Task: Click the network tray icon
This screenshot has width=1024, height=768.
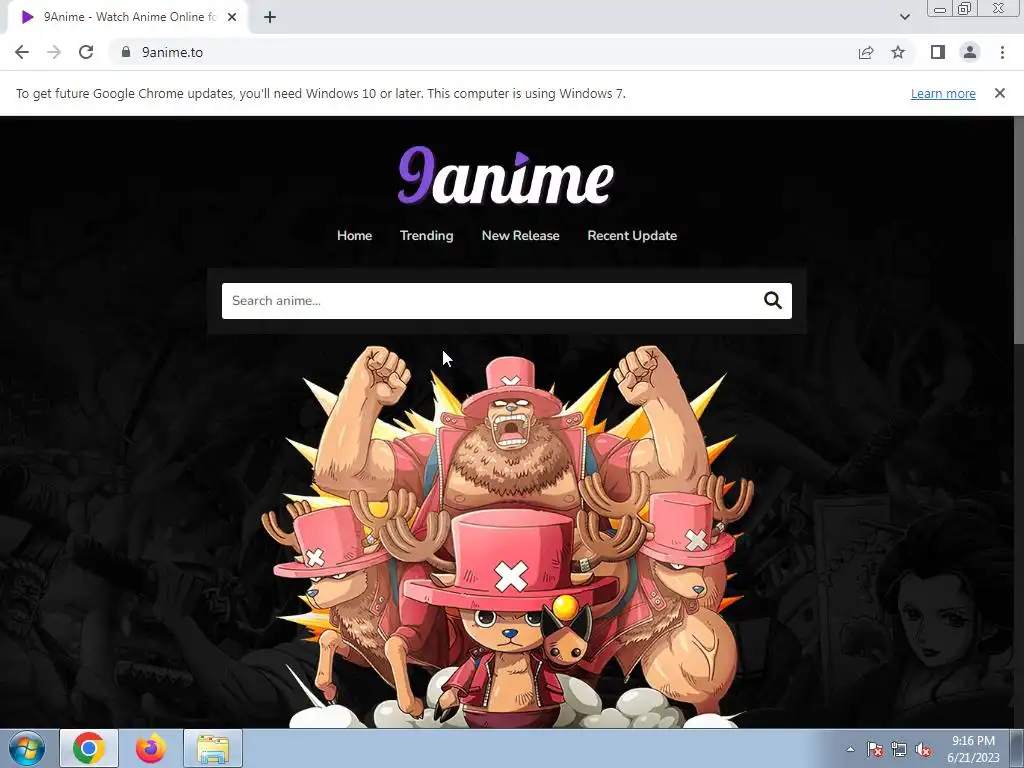Action: click(899, 750)
